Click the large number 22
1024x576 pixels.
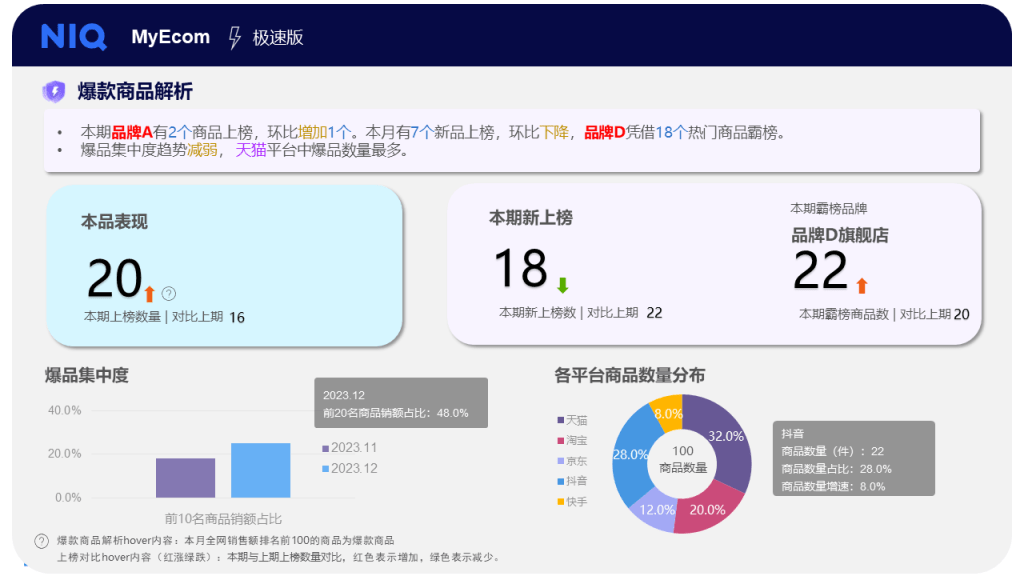click(820, 270)
